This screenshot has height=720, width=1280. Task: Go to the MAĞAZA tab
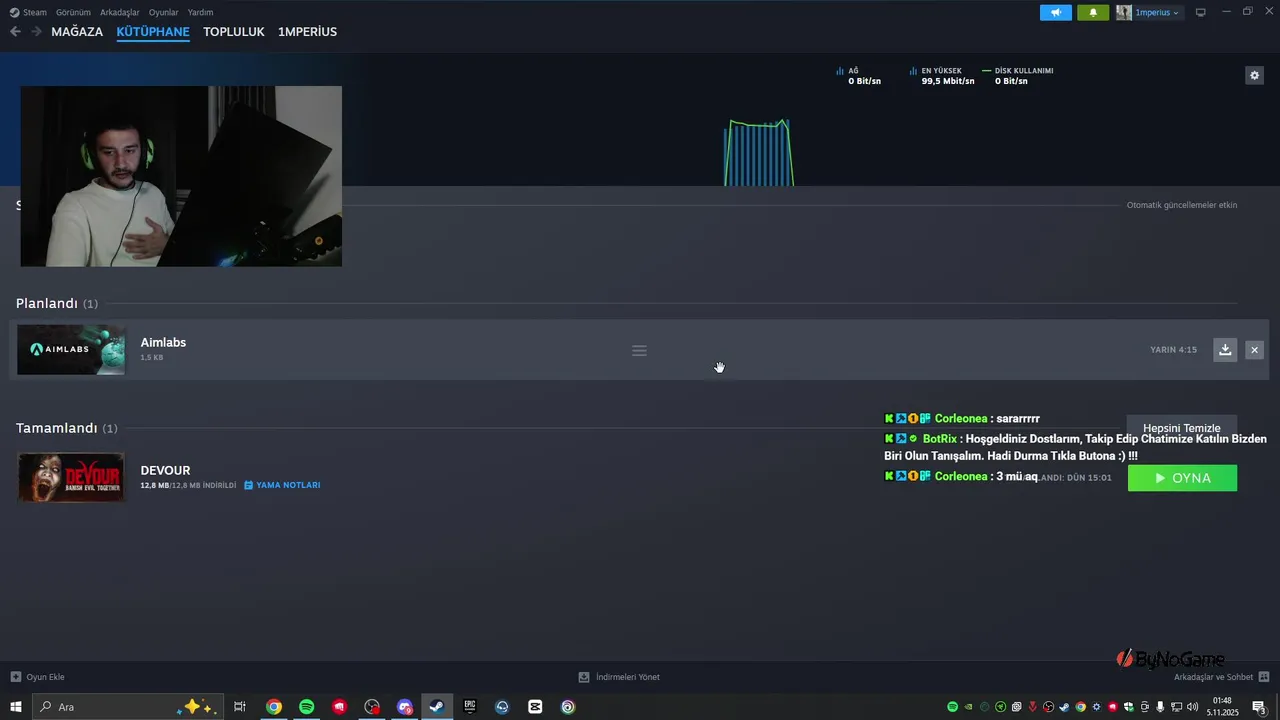[77, 32]
